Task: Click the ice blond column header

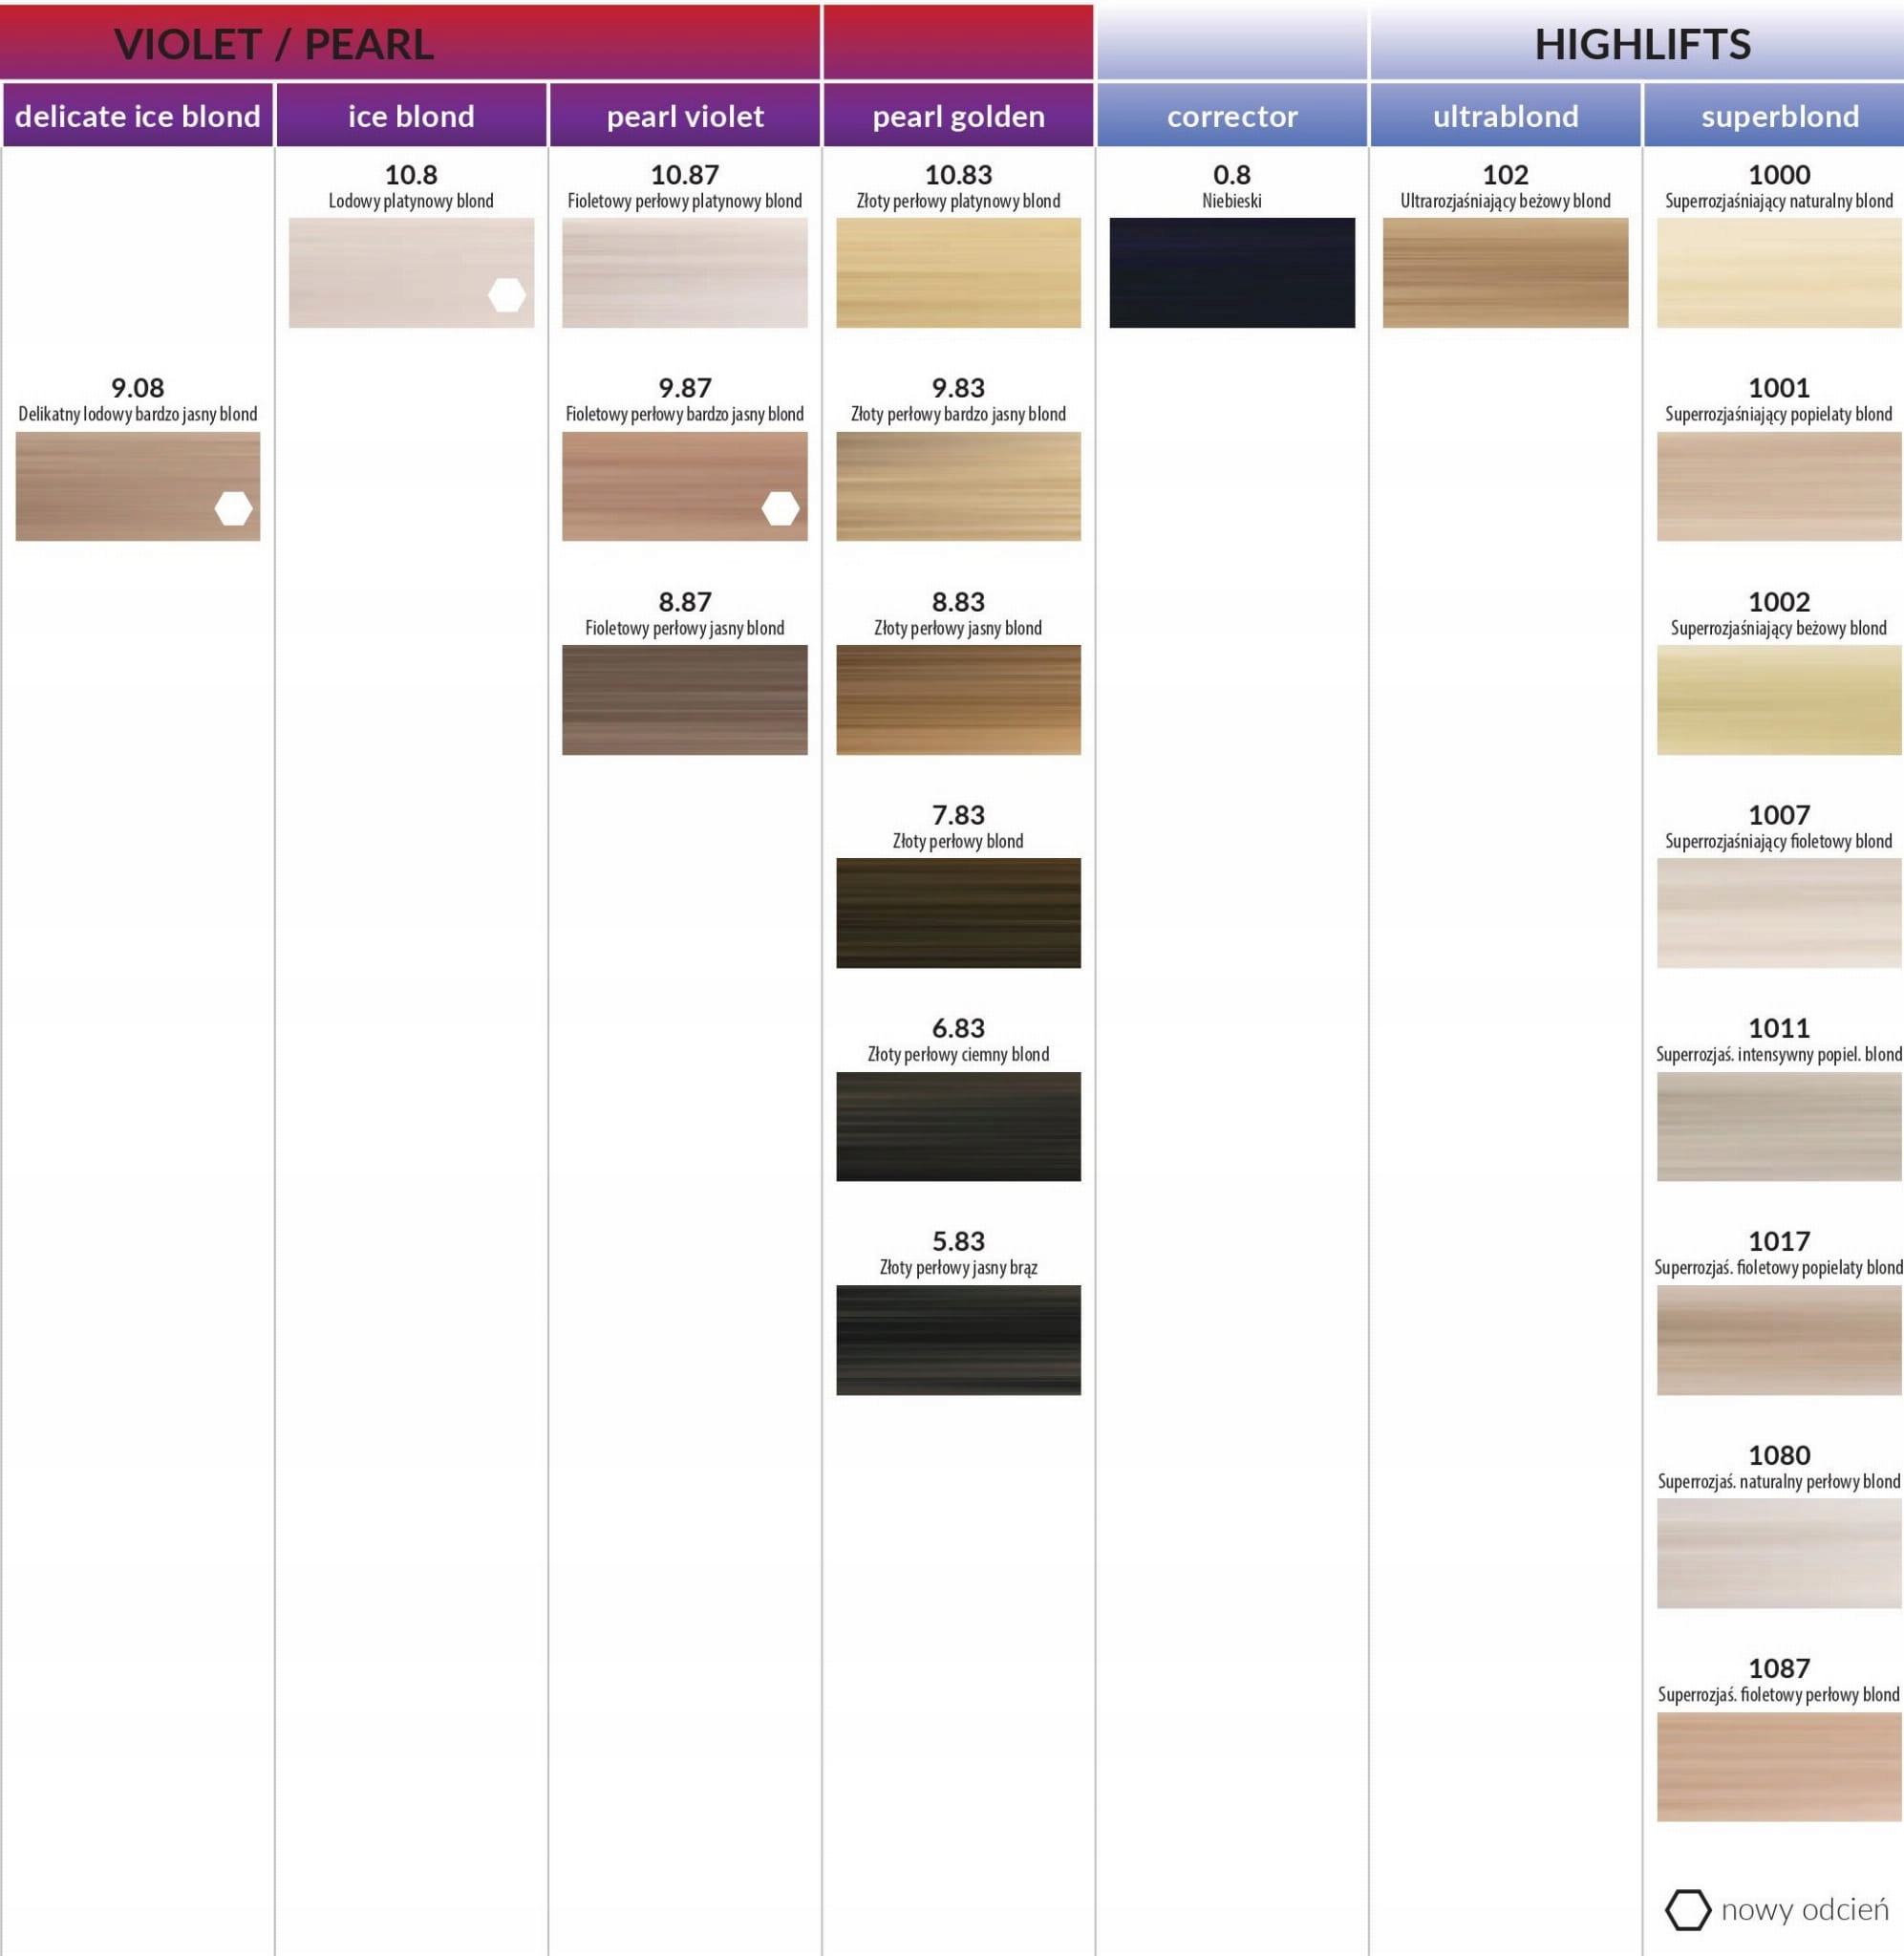Action: 411,116
